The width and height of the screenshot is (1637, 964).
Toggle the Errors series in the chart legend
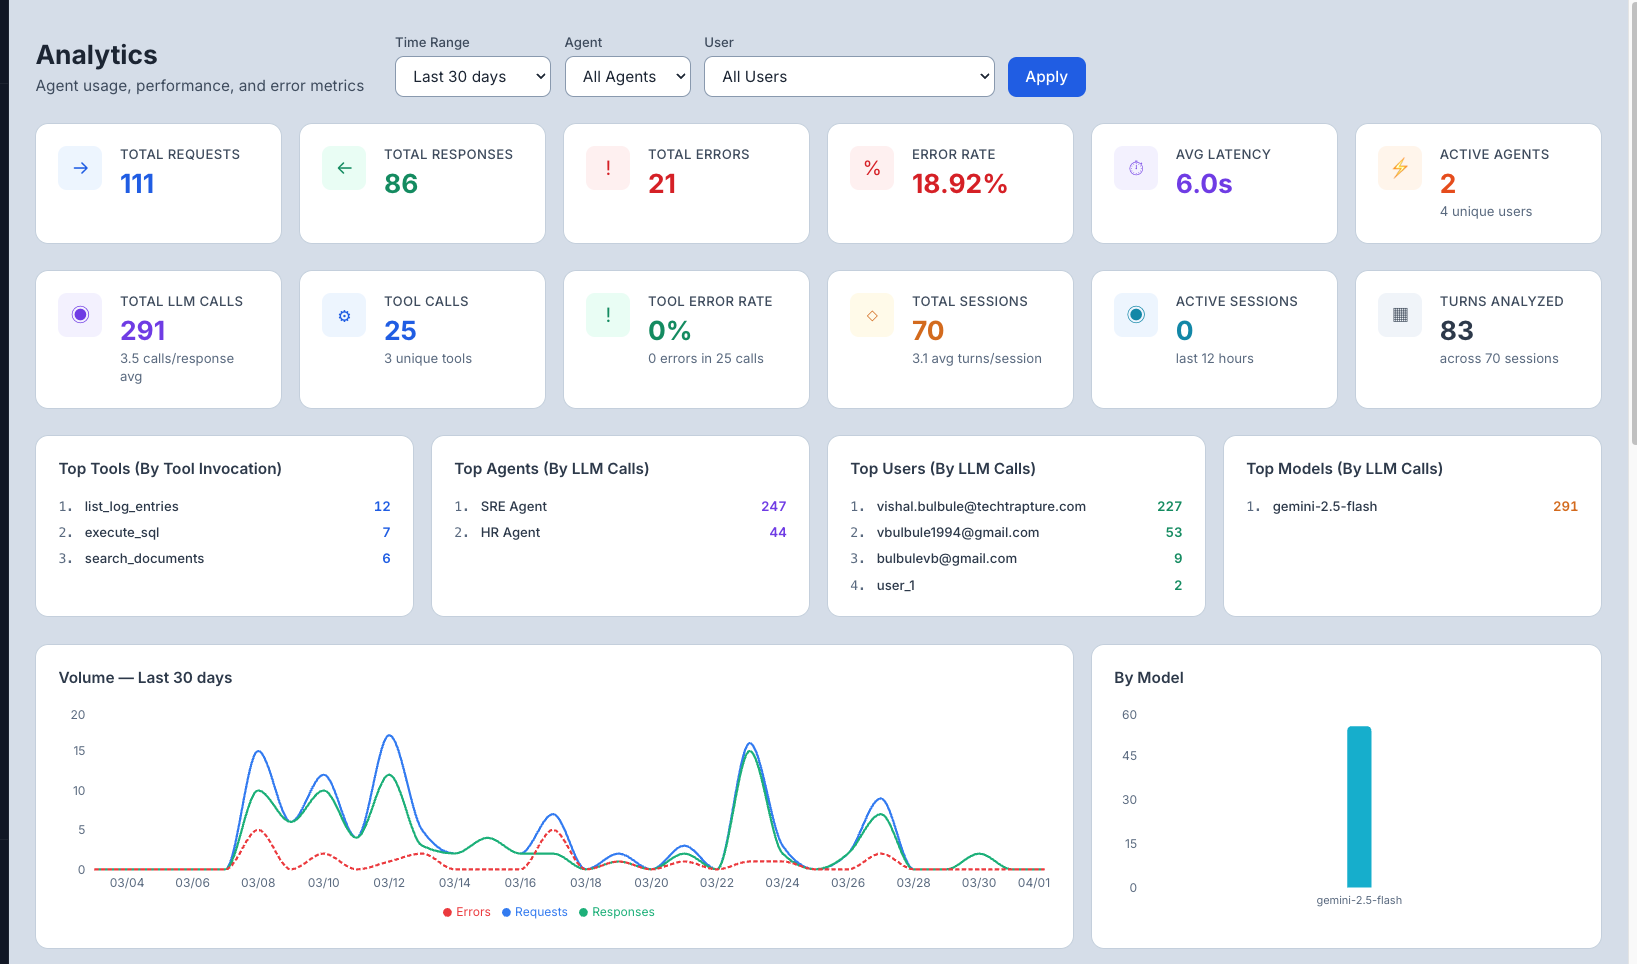pyautogui.click(x=466, y=911)
